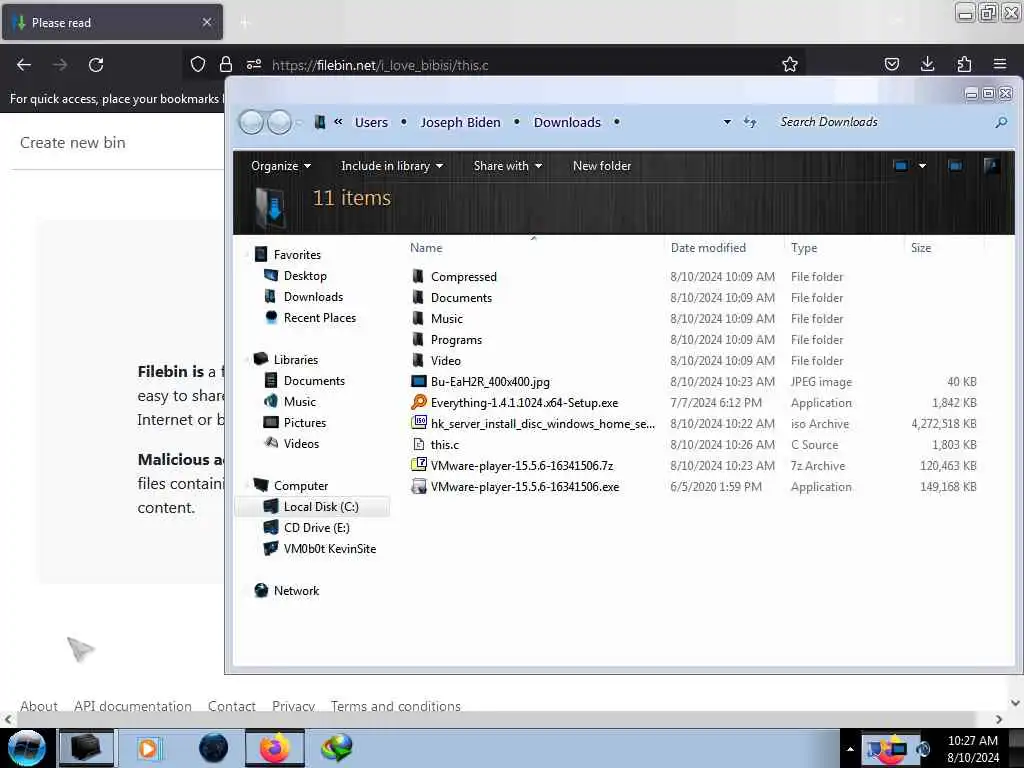Click the Explorer back navigation button
1024x768 pixels.
coord(251,122)
